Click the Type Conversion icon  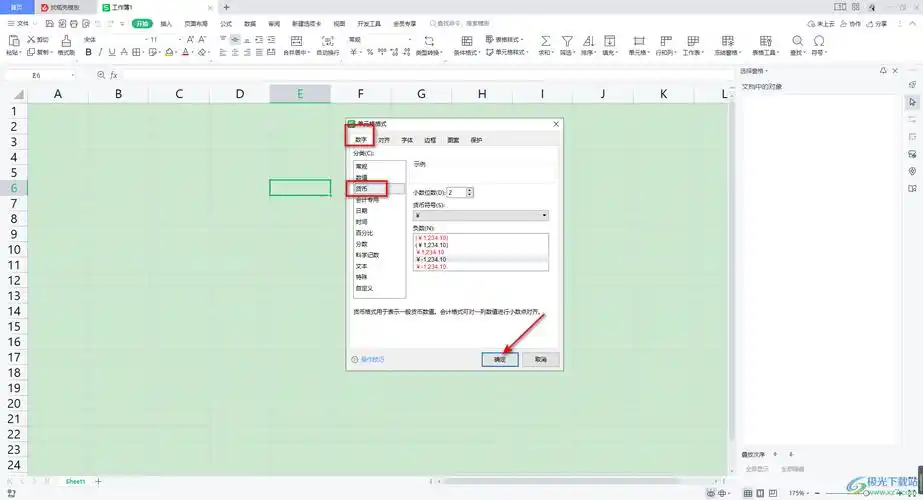(429, 41)
